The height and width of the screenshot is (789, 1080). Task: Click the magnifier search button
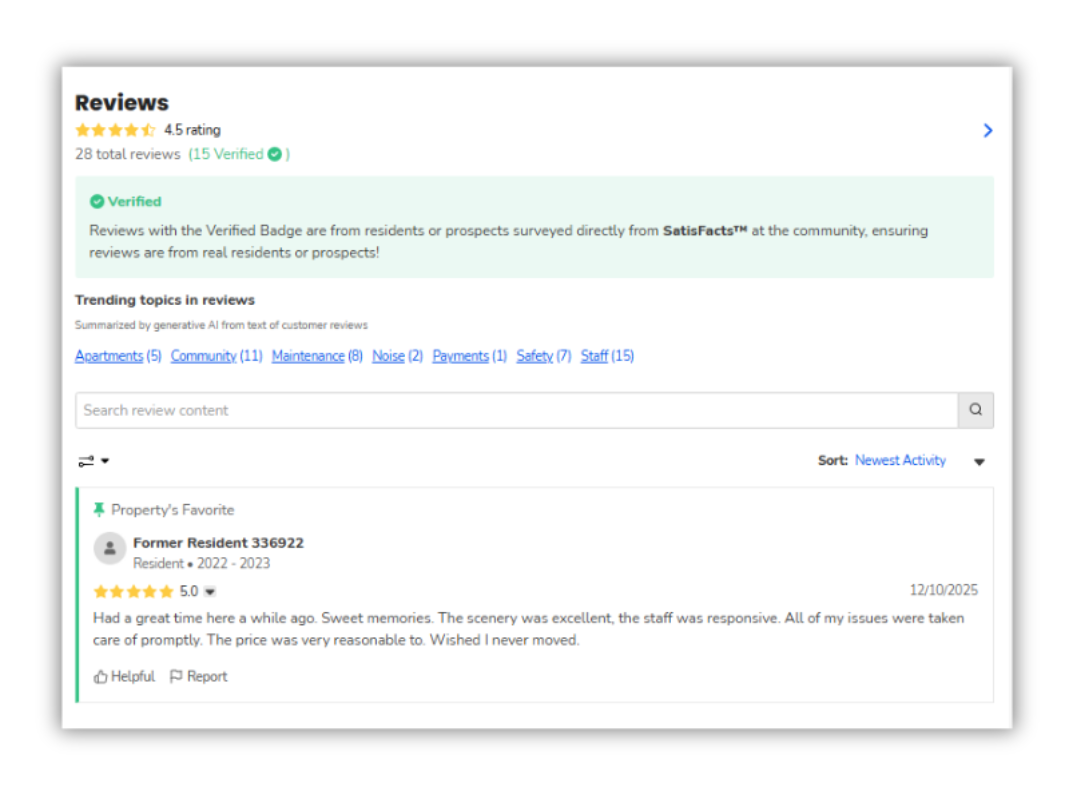[975, 410]
